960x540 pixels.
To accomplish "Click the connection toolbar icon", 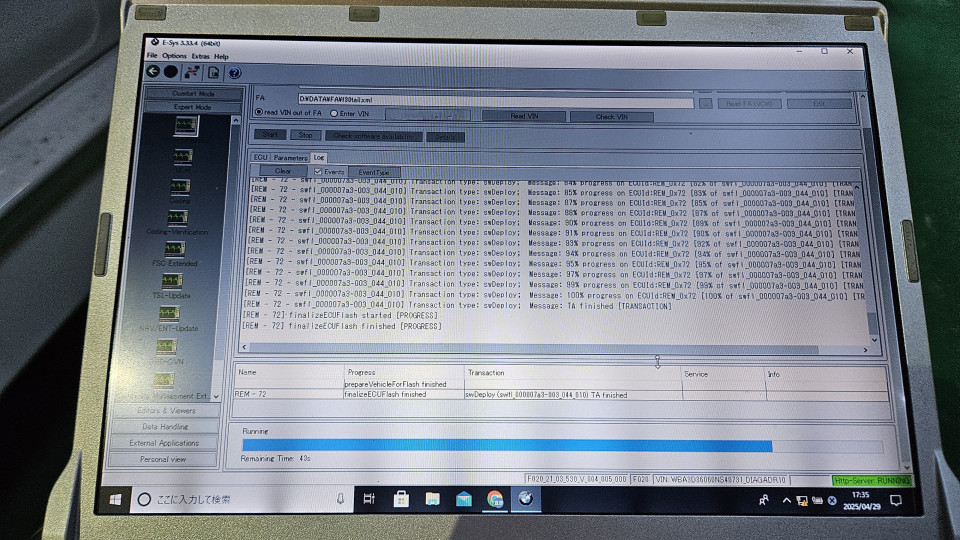I will (x=192, y=72).
